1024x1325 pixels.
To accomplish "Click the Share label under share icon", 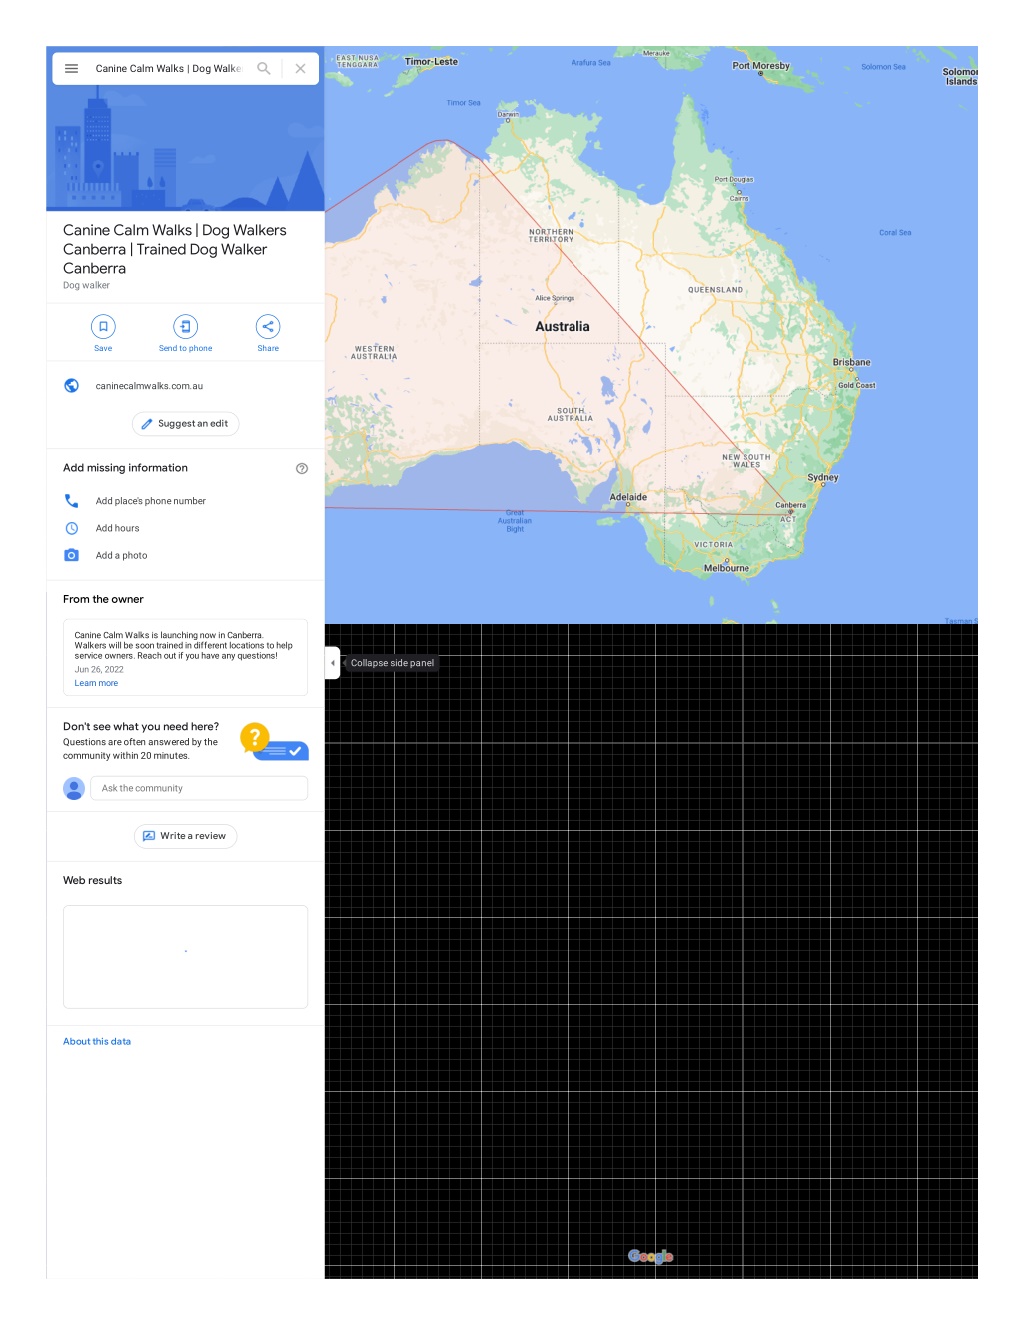I will click(268, 348).
